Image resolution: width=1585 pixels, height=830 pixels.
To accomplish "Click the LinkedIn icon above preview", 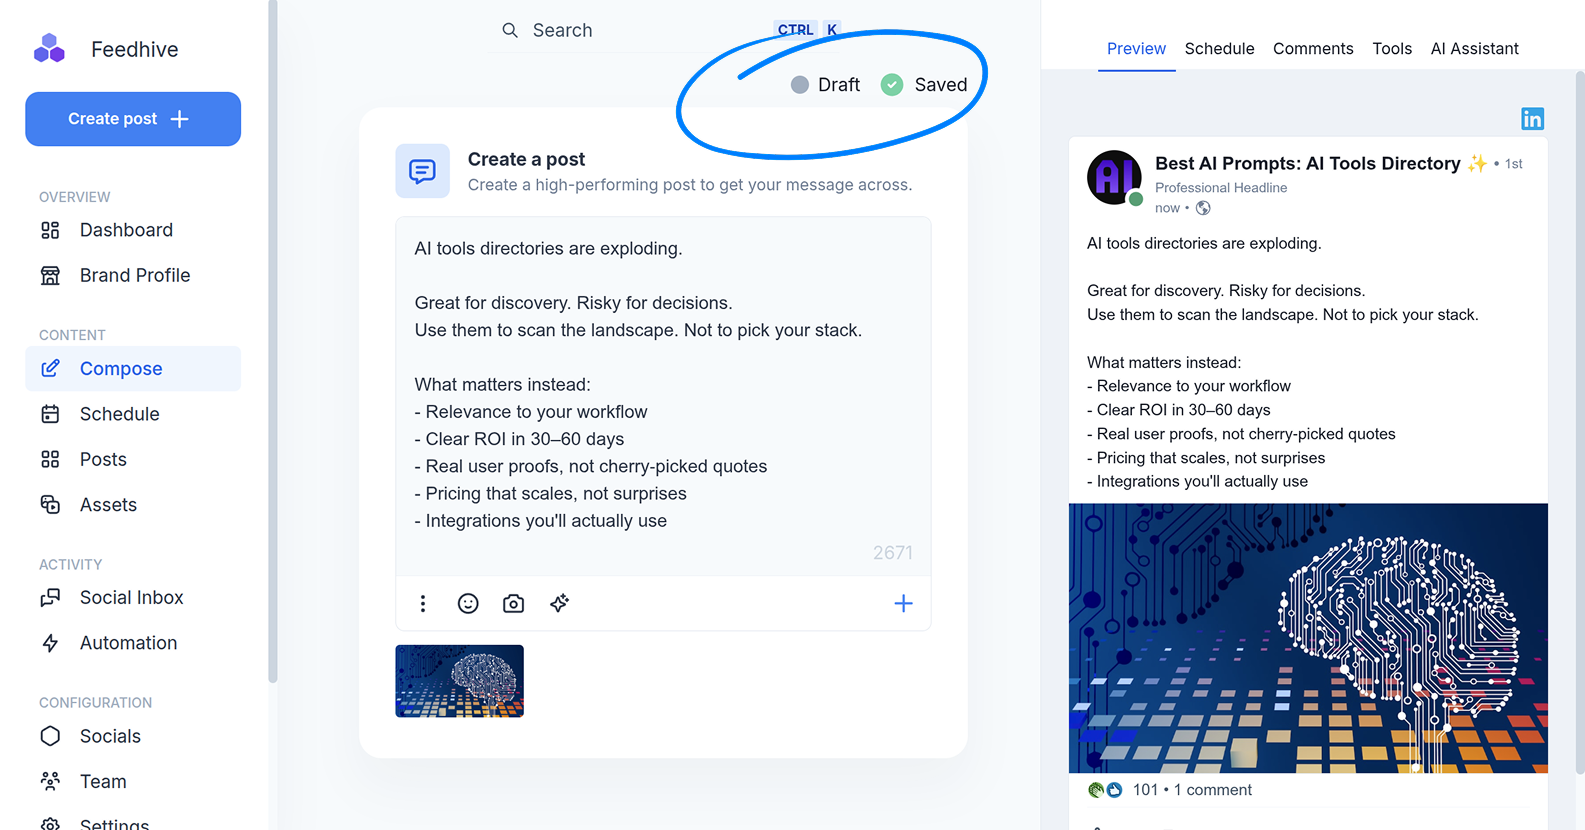I will tap(1532, 119).
